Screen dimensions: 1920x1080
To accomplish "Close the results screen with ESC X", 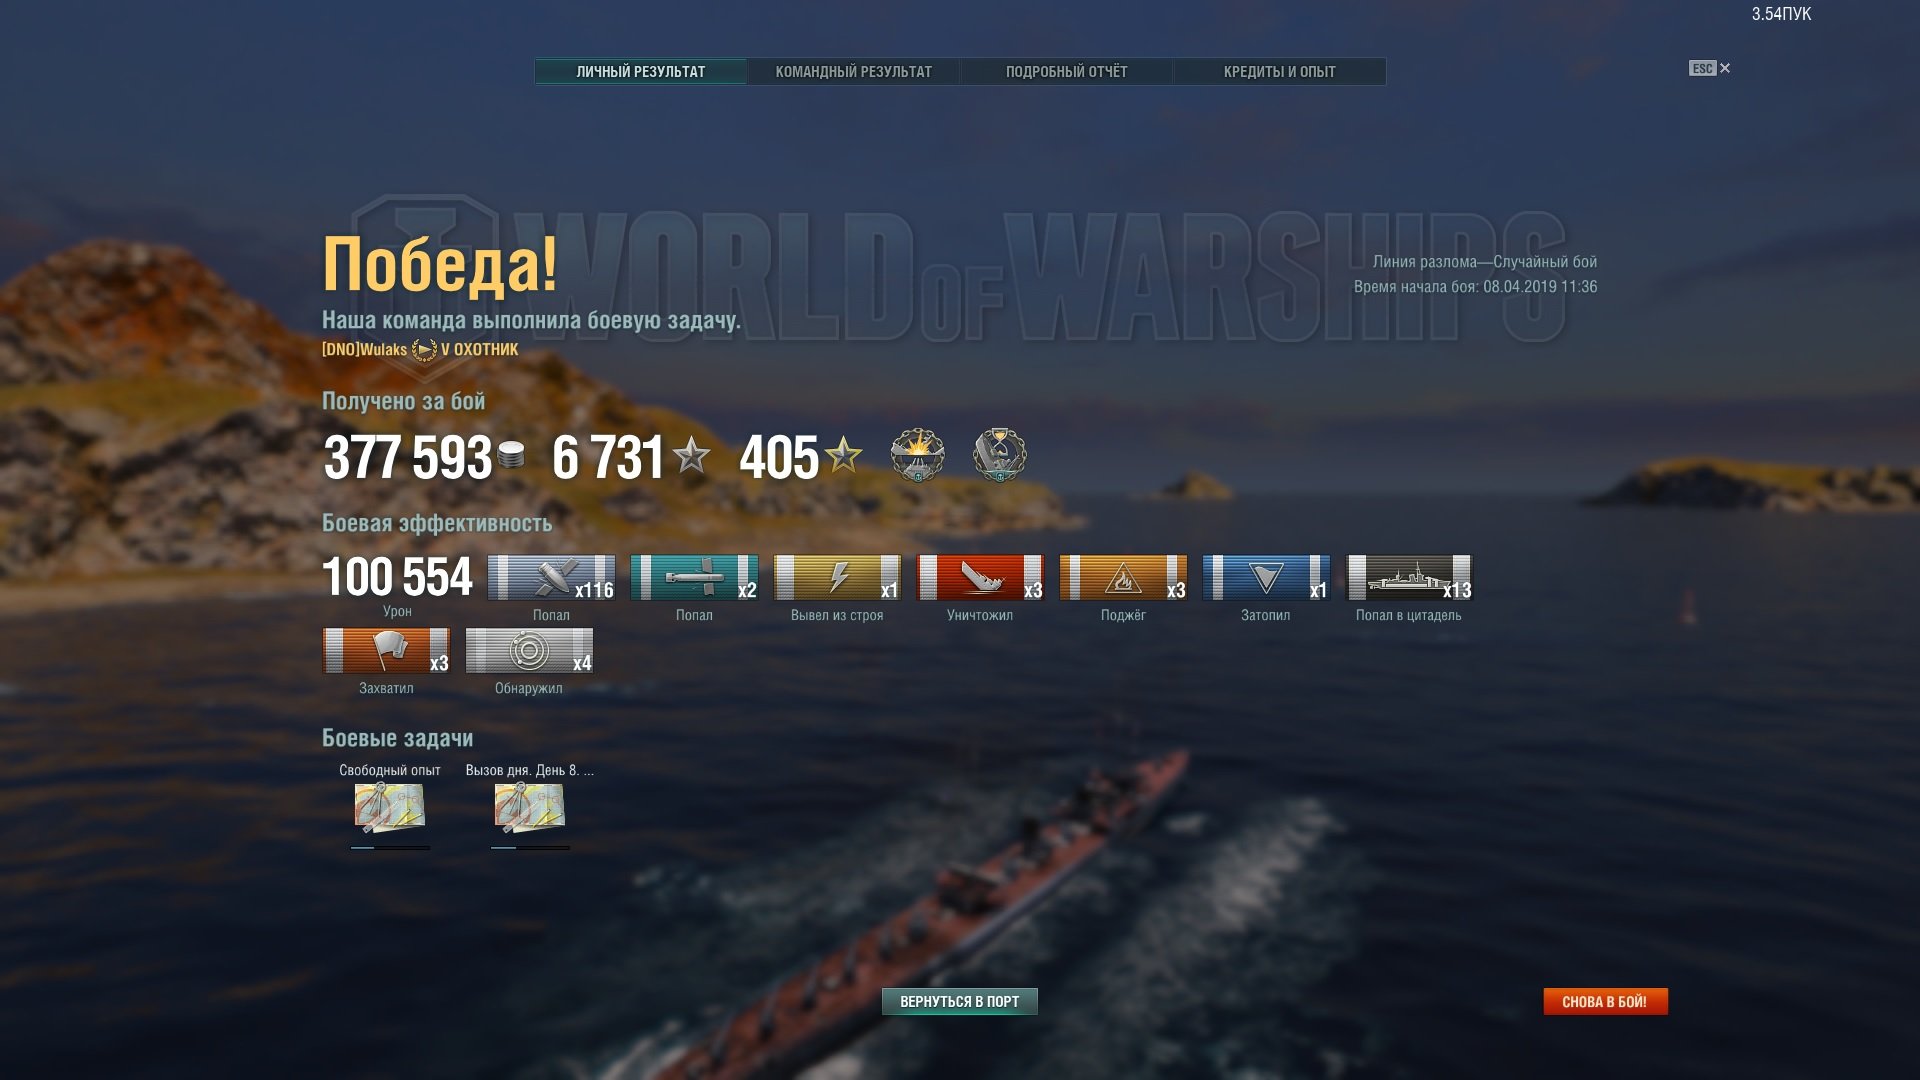I will coord(1710,68).
